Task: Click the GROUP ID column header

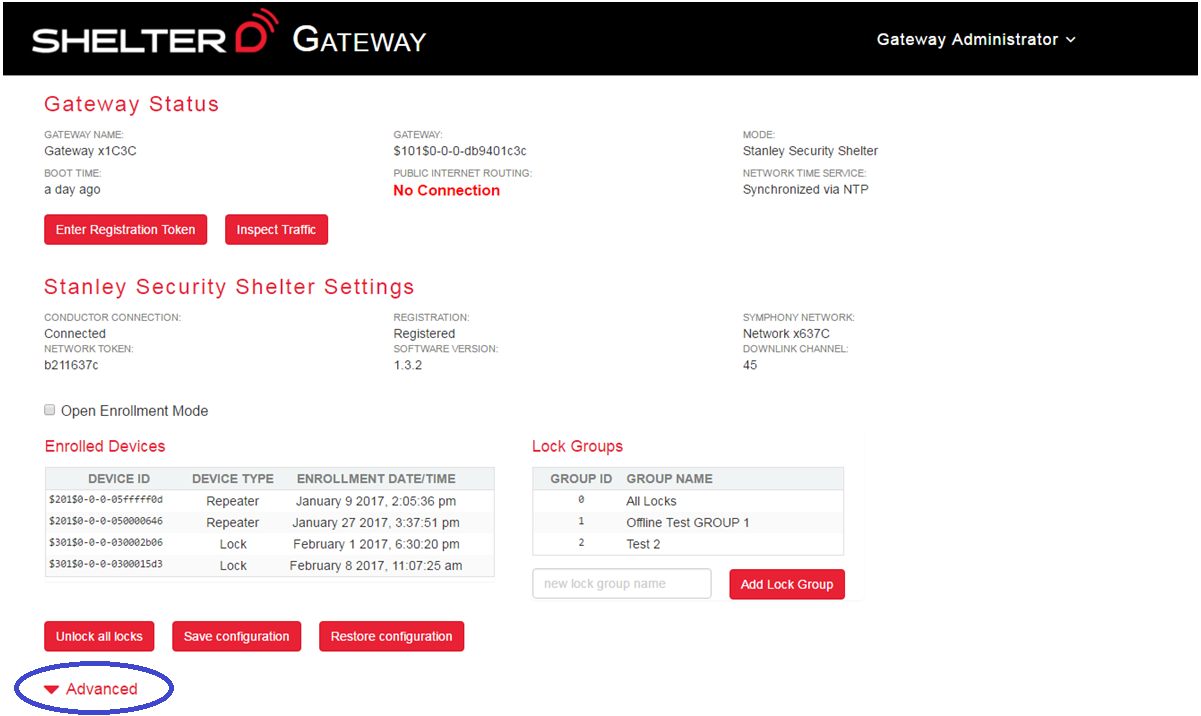Action: pos(581,479)
